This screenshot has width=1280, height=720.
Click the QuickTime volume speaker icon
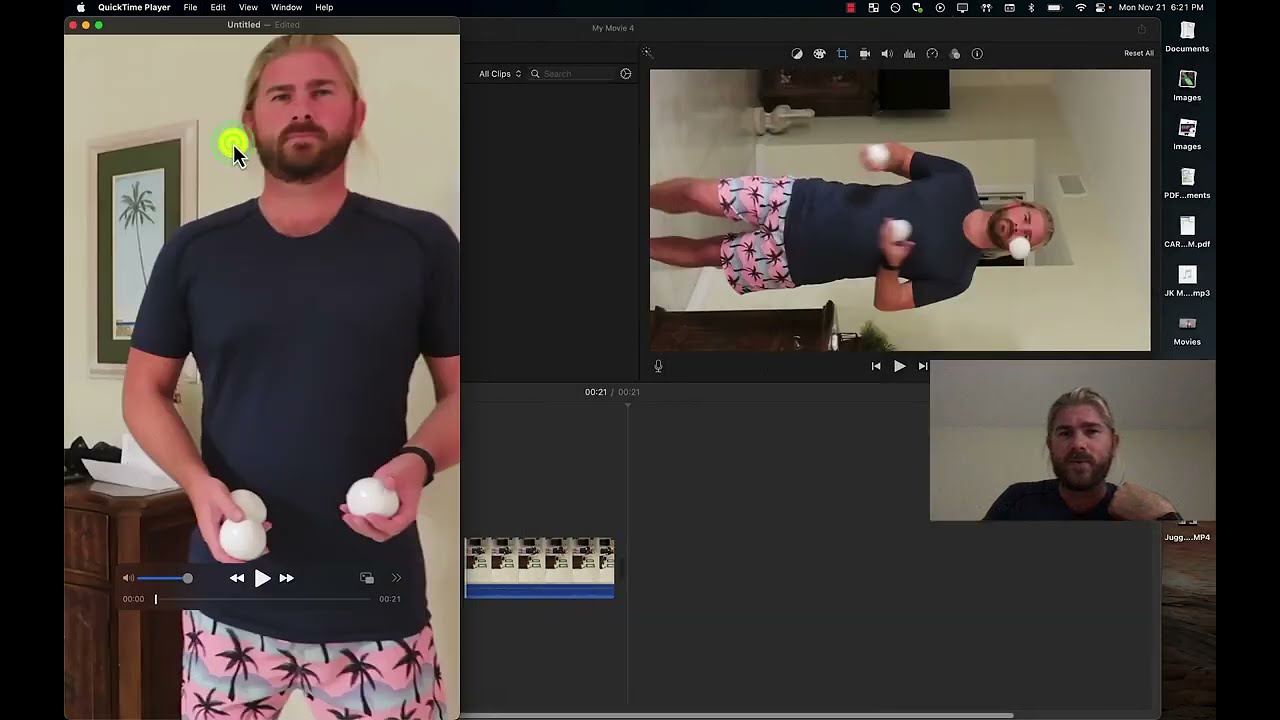coord(128,578)
